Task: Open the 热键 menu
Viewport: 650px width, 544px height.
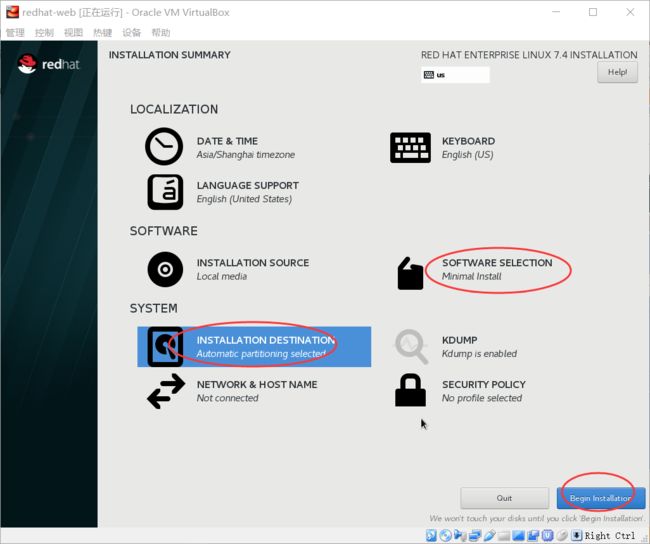Action: (102, 32)
